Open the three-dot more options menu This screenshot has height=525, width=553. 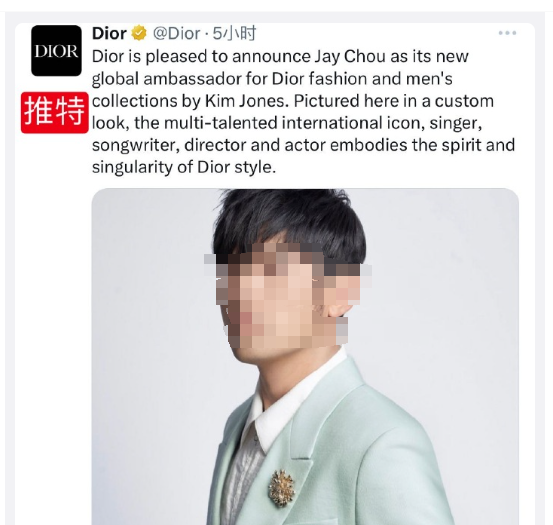pos(508,33)
